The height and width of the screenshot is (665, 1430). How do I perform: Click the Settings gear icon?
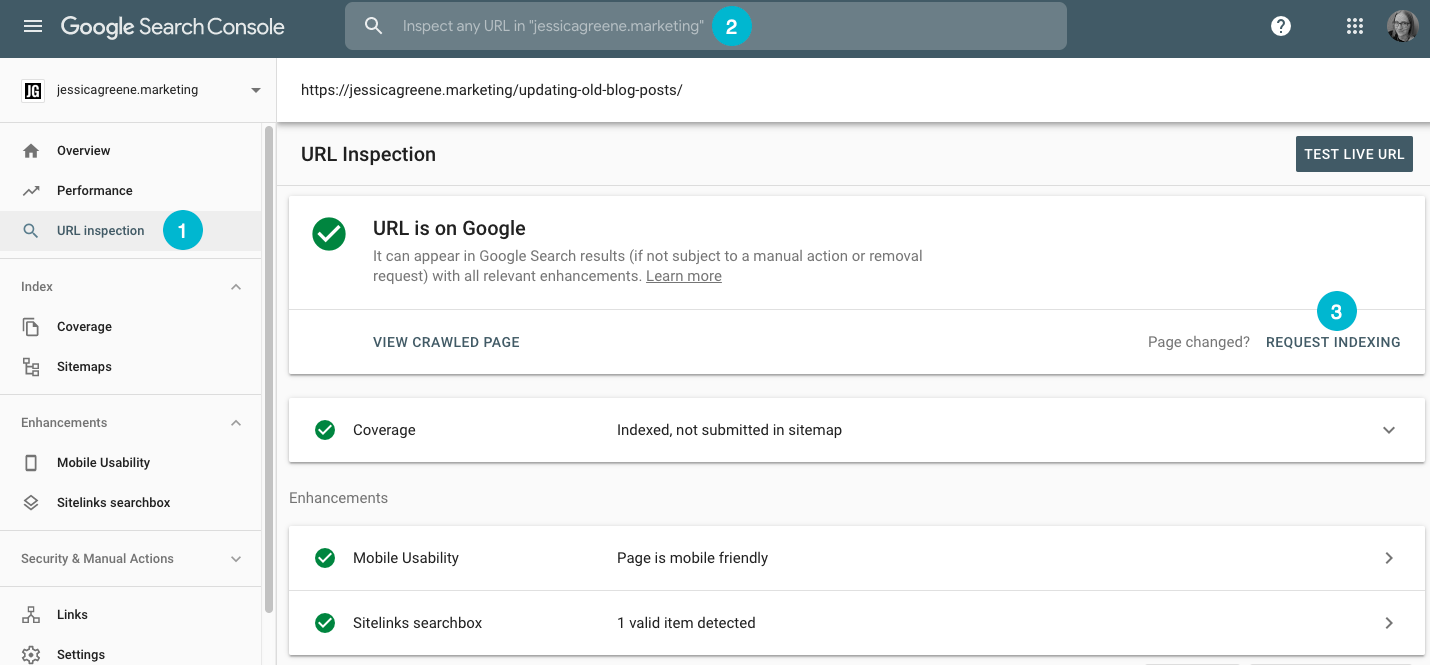(31, 655)
